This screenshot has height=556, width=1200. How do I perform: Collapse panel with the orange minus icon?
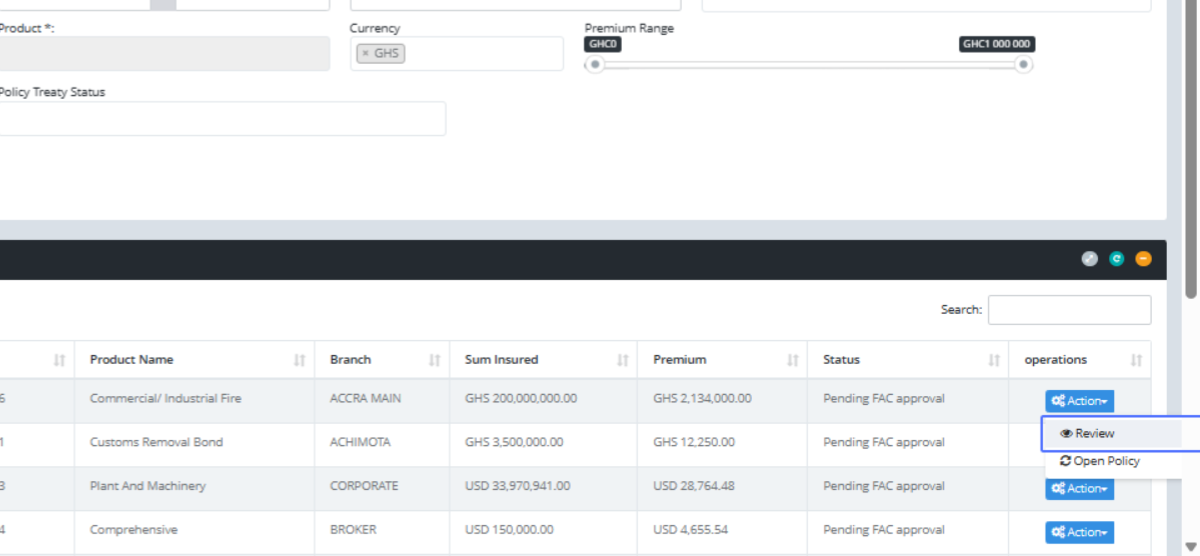click(1143, 259)
